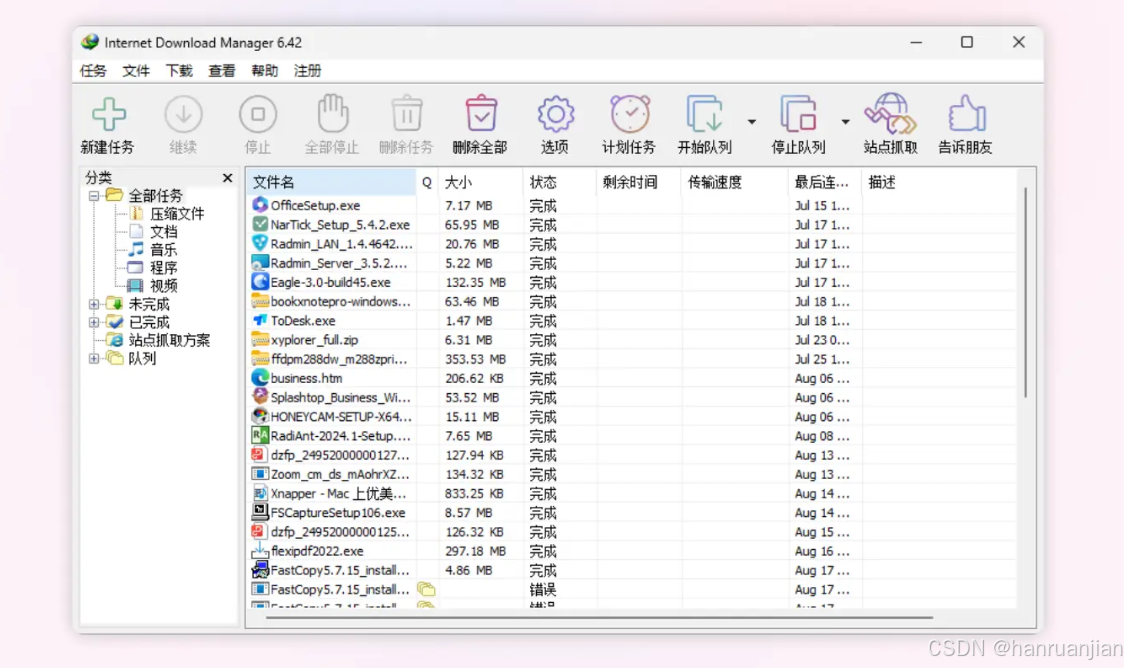Screen dimensions: 1127x668
Task: Select HONEYCAM-SETUP-X64 file icon
Action: coord(259,416)
